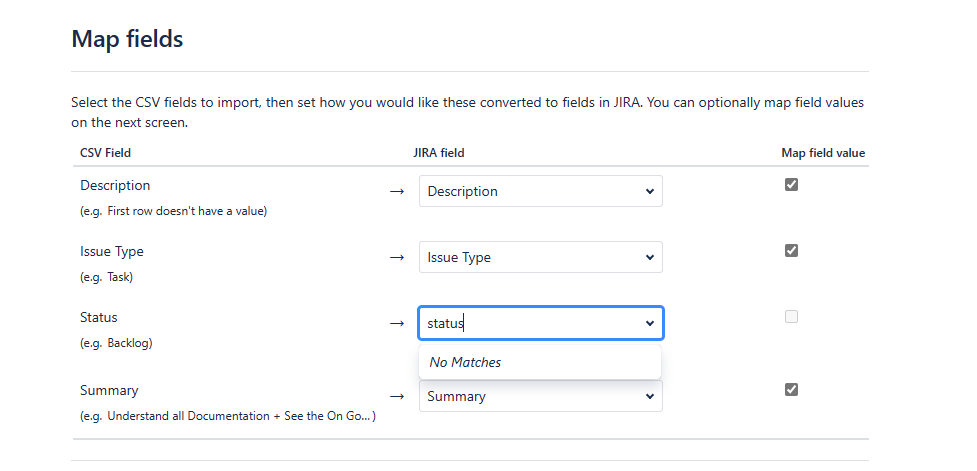Screen dimensions: 977x471
Task: Enable Map field value checkbox for Status
Action: pos(791,316)
